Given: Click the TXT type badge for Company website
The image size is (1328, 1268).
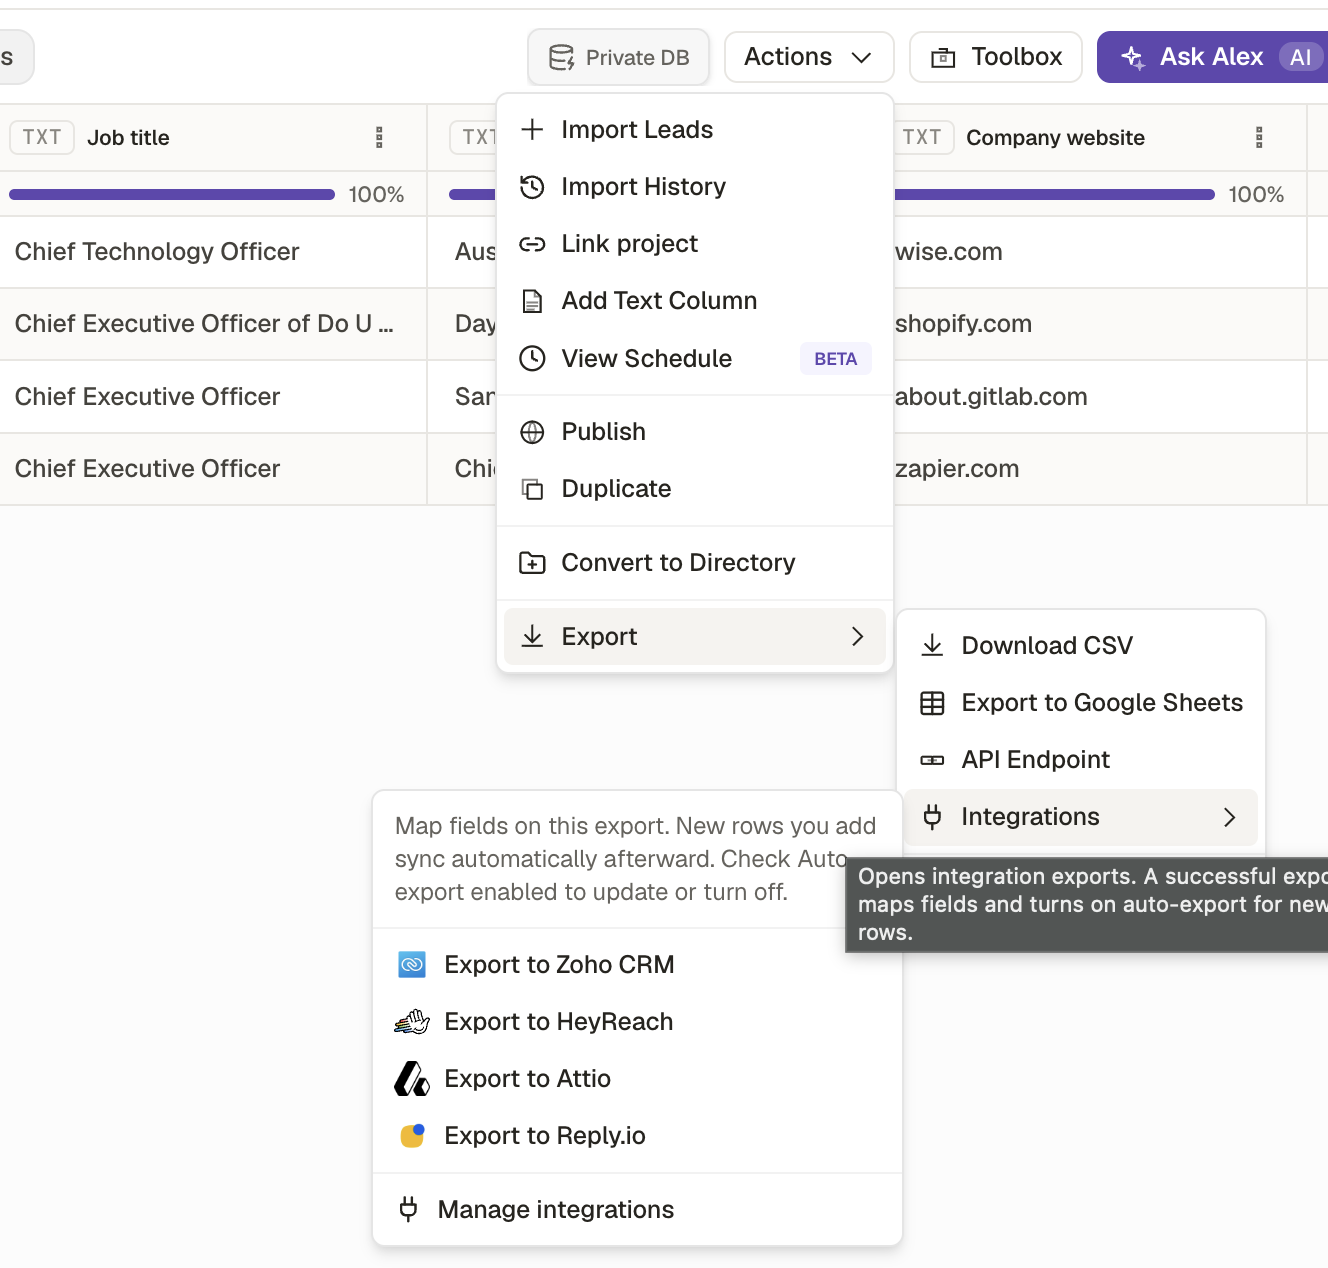Looking at the screenshot, I should point(922,137).
